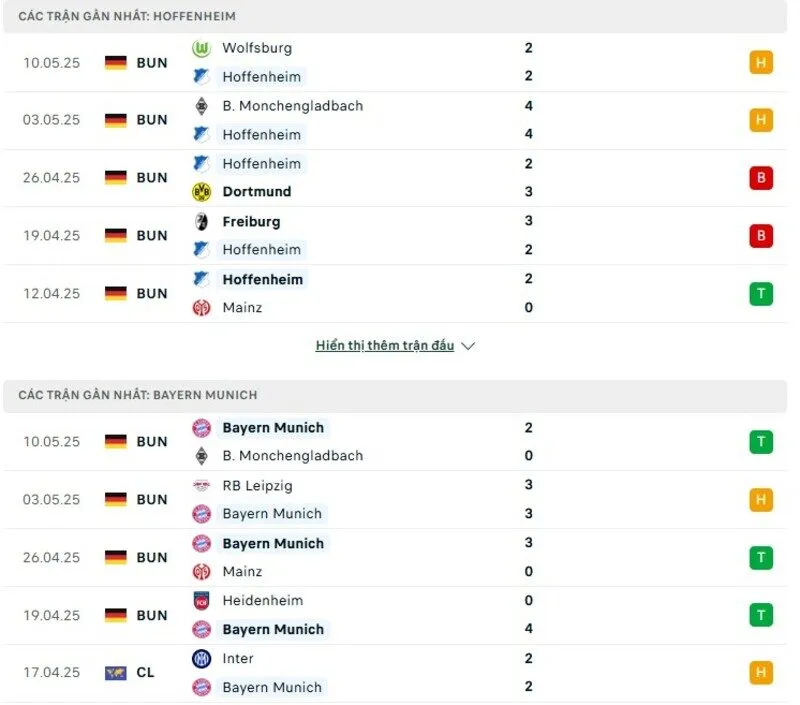Click the yellow H result badge for Wolfsburg match
The image size is (800, 705).
point(761,62)
